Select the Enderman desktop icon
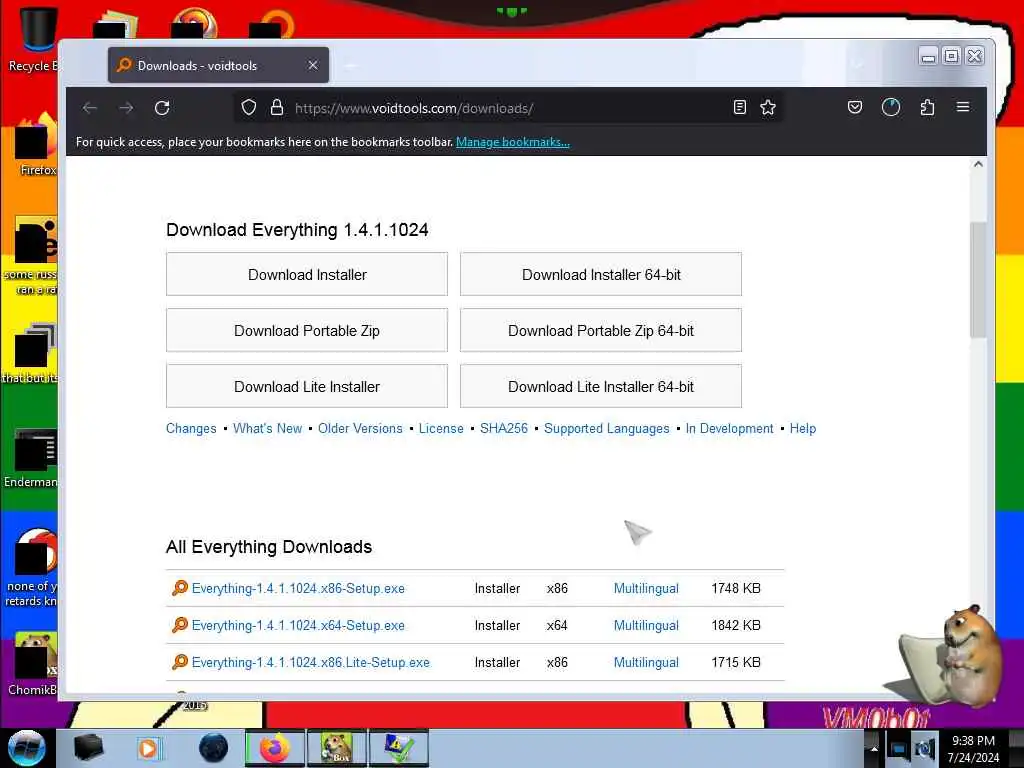The width and height of the screenshot is (1024, 768). 31,458
